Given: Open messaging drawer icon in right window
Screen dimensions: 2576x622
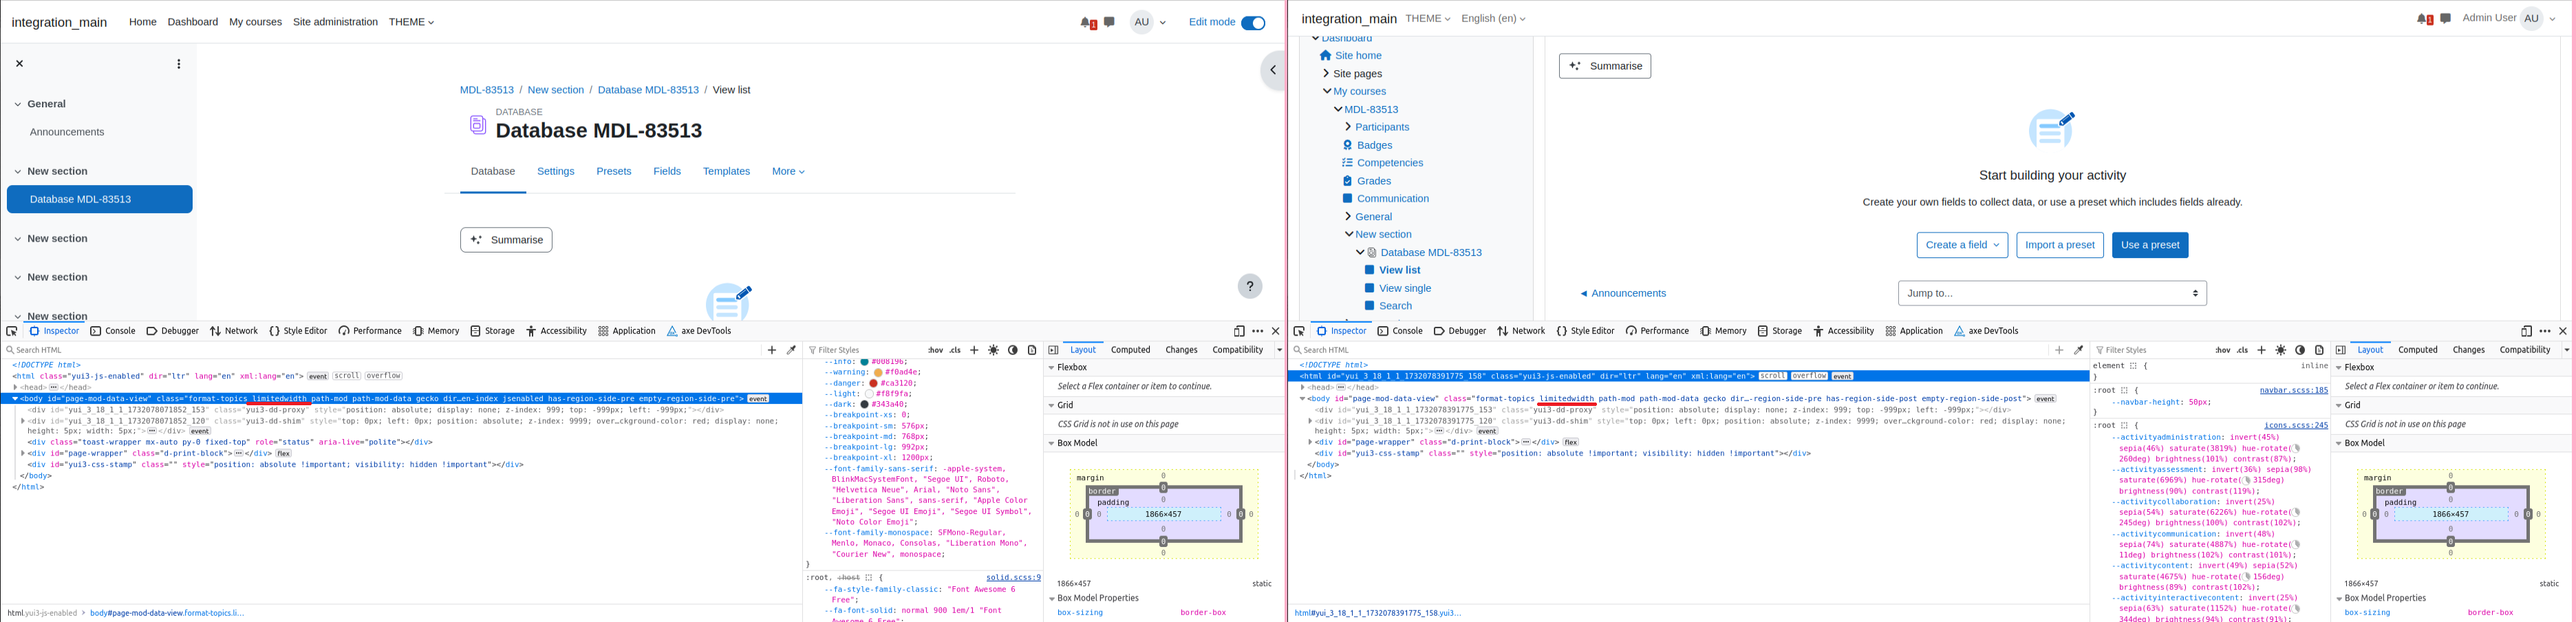Looking at the screenshot, I should pos(2445,18).
